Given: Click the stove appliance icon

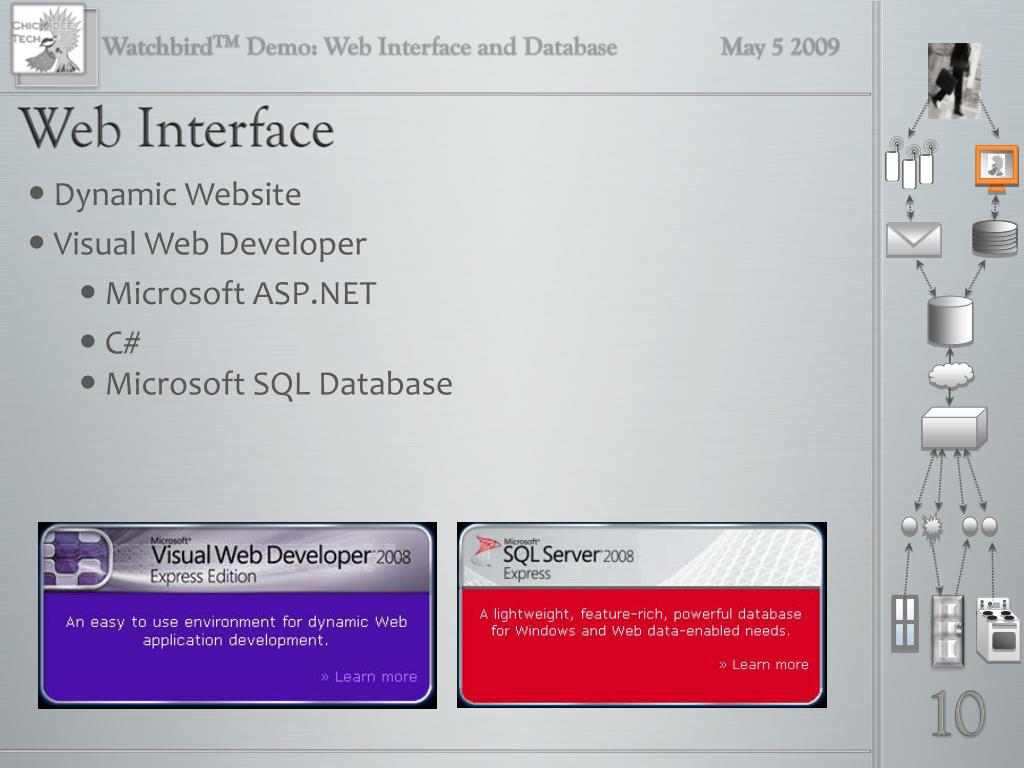Looking at the screenshot, I should [x=997, y=629].
